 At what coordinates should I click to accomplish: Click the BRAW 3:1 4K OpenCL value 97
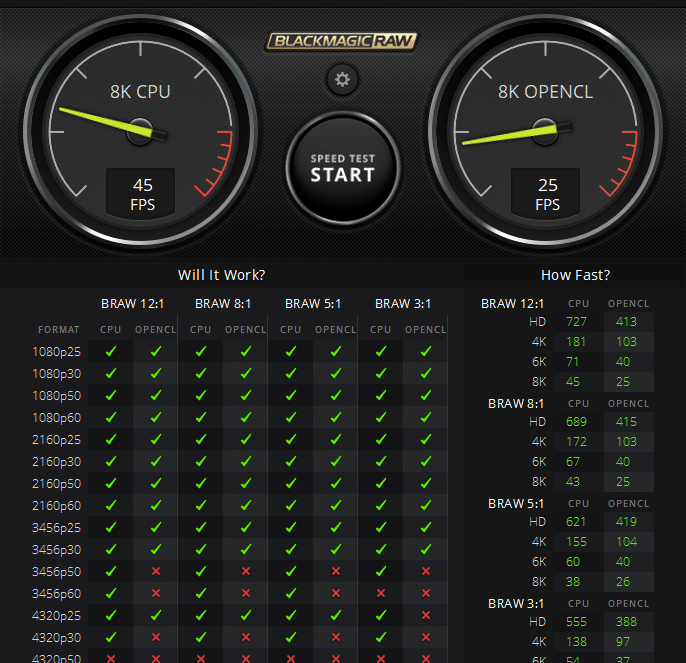[623, 642]
